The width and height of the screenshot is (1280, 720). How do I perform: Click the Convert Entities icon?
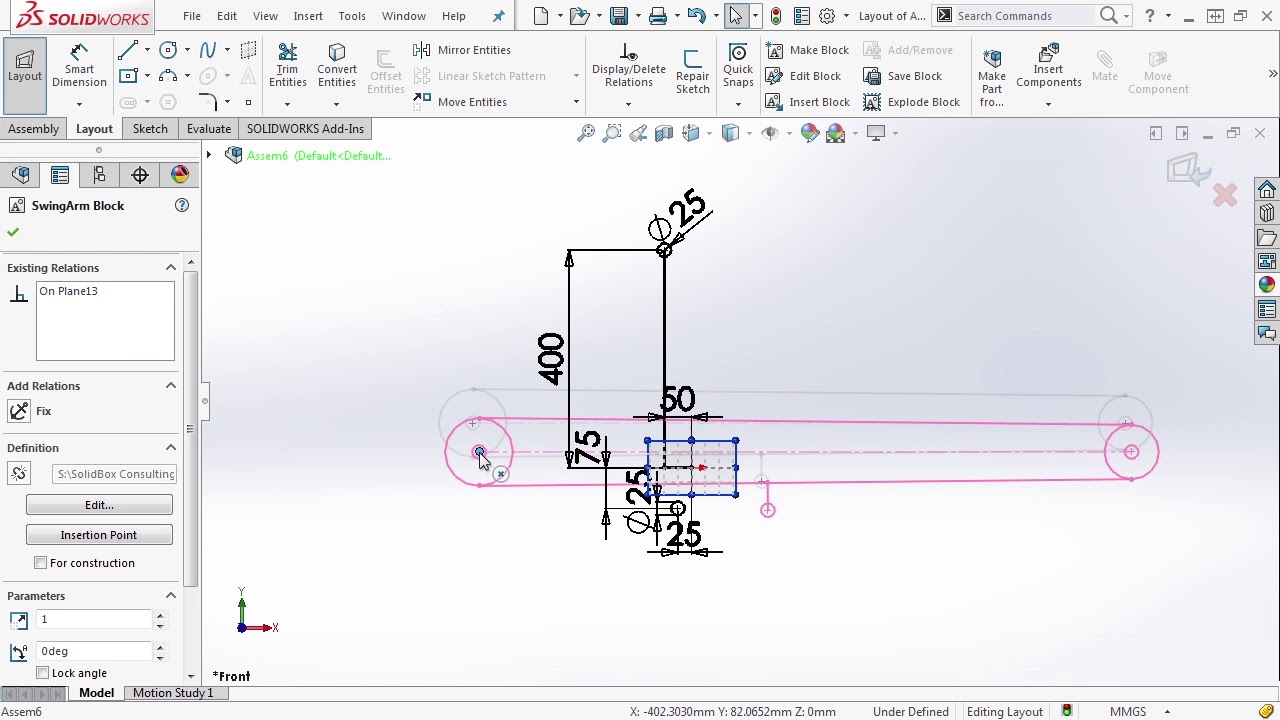pyautogui.click(x=337, y=66)
